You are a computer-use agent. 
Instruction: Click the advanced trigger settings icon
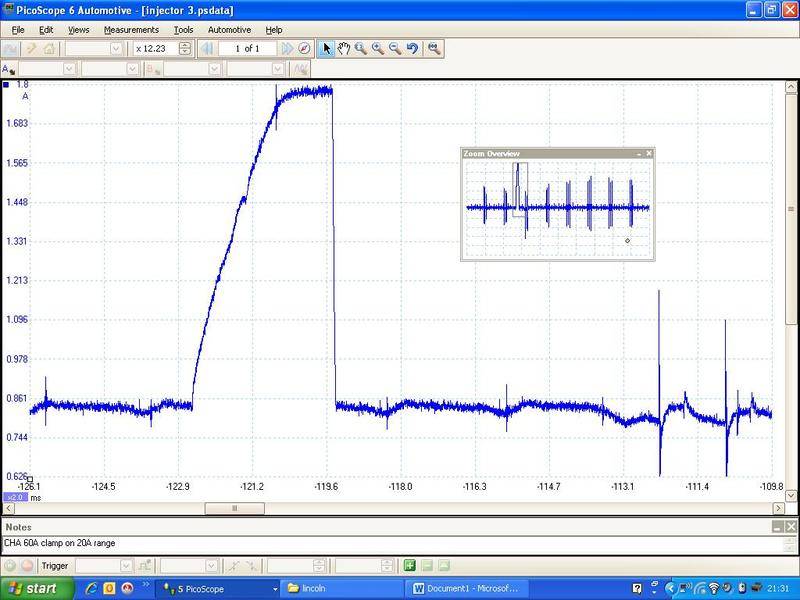coord(145,565)
